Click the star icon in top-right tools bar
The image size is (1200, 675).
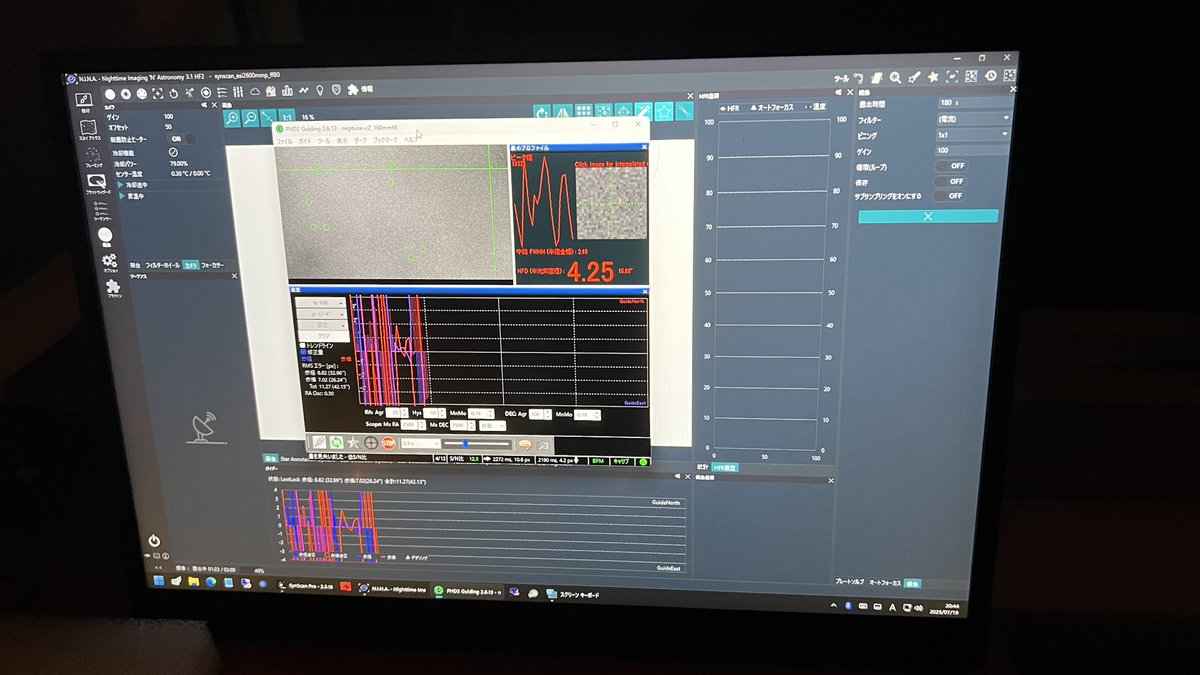click(x=932, y=77)
